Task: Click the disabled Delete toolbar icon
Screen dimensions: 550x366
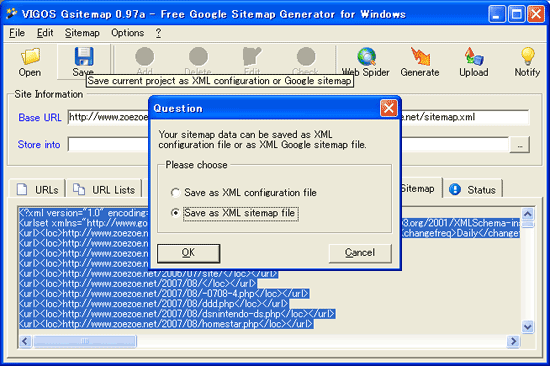Action: (x=198, y=56)
